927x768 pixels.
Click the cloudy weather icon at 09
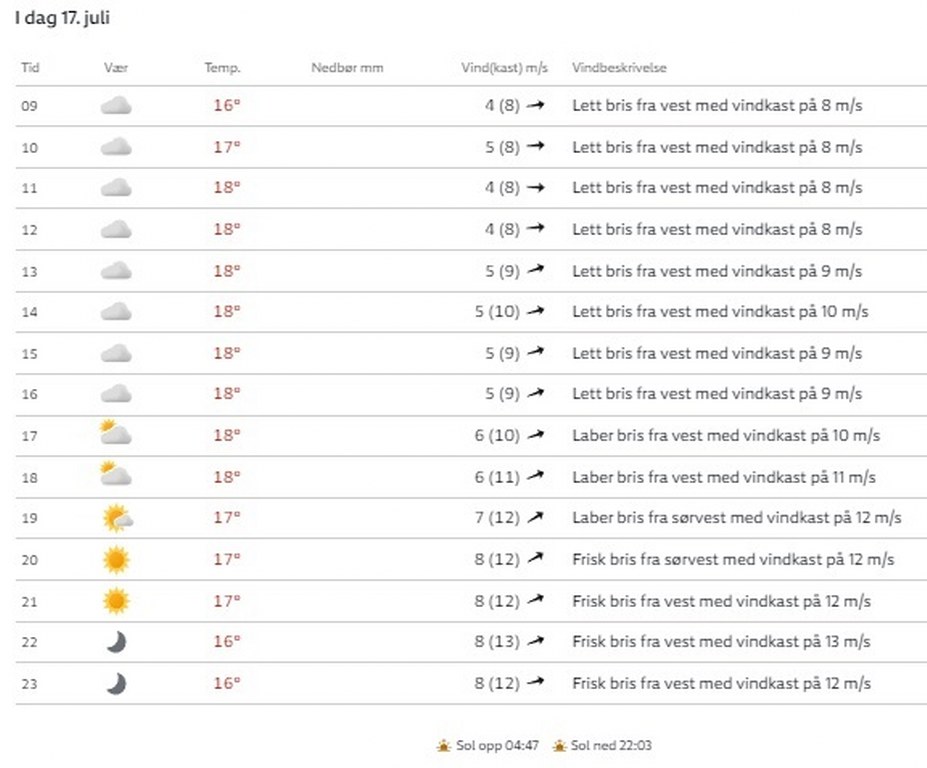click(x=116, y=106)
